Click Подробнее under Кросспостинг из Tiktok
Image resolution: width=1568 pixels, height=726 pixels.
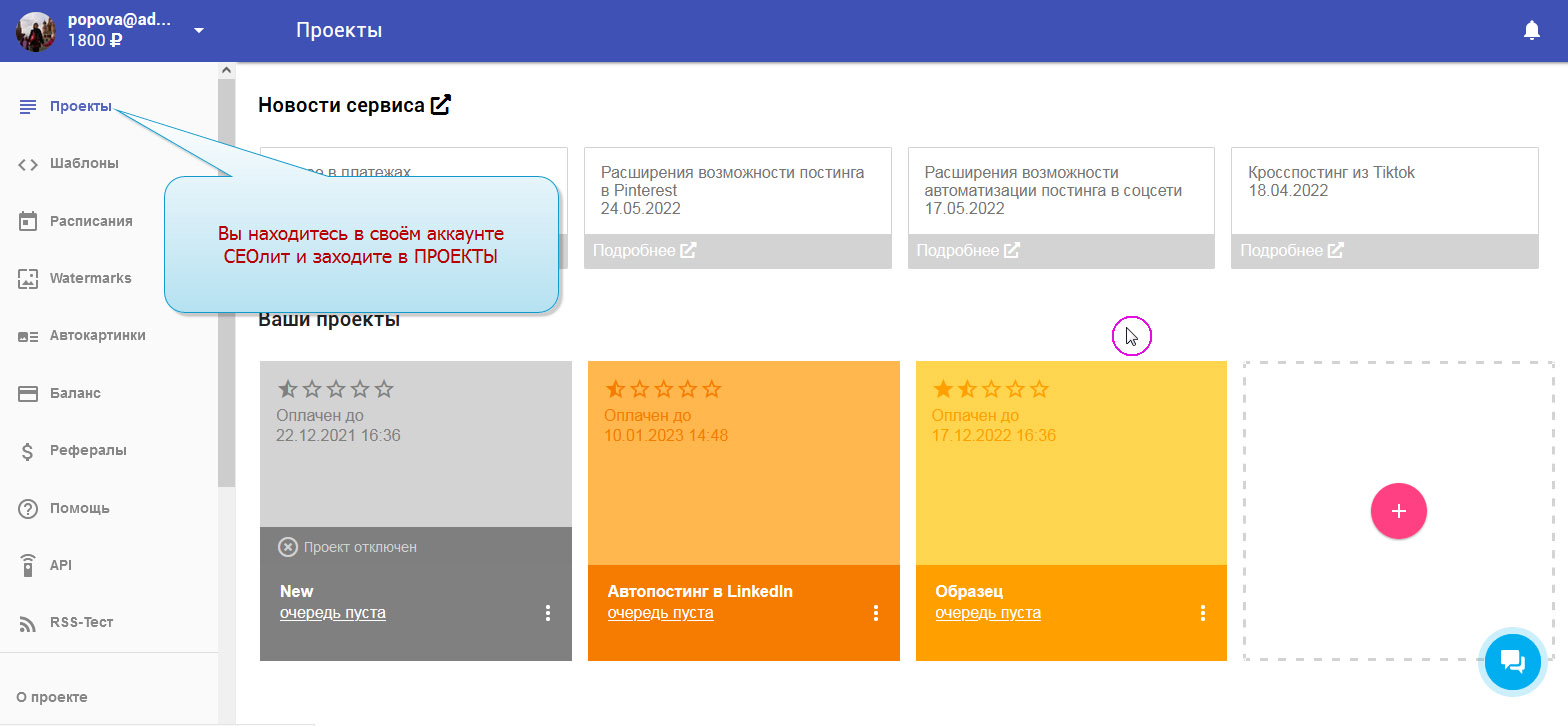1291,251
